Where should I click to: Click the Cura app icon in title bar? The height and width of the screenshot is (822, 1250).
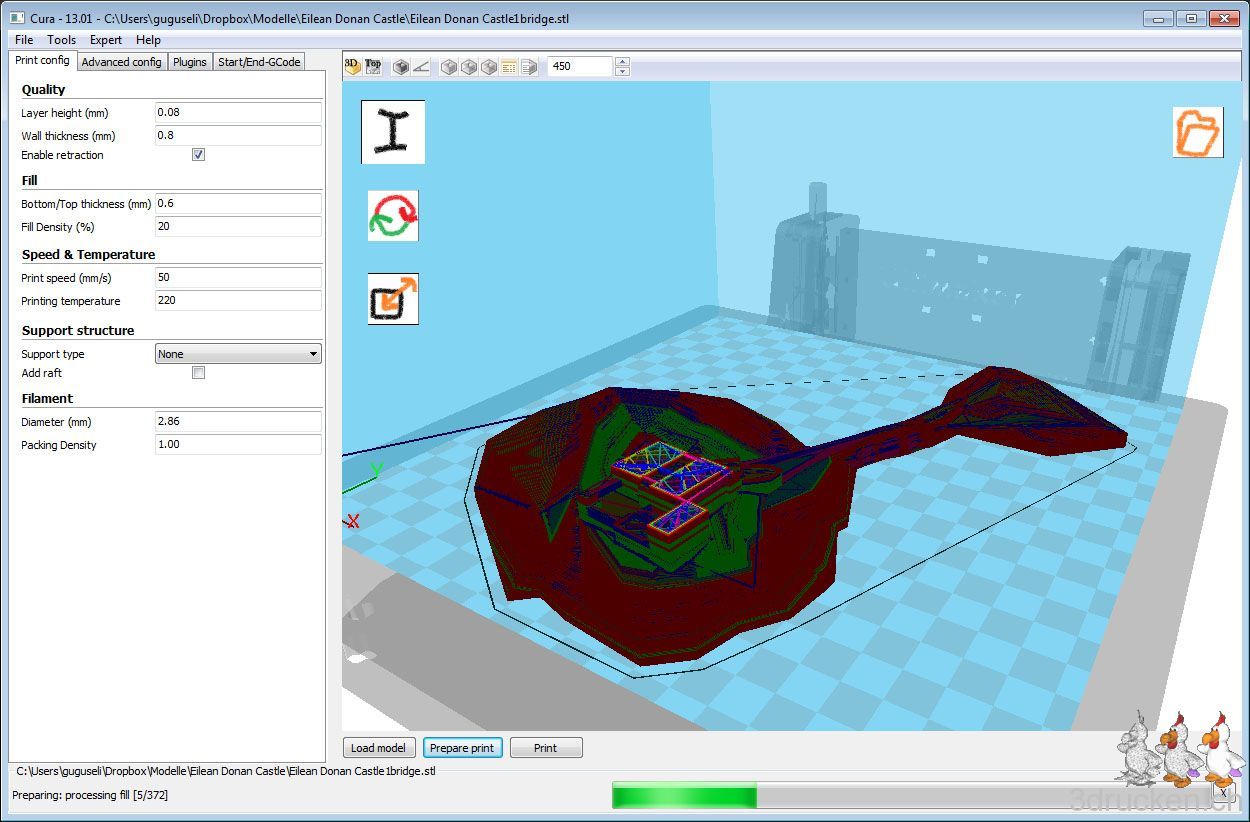pyautogui.click(x=17, y=18)
